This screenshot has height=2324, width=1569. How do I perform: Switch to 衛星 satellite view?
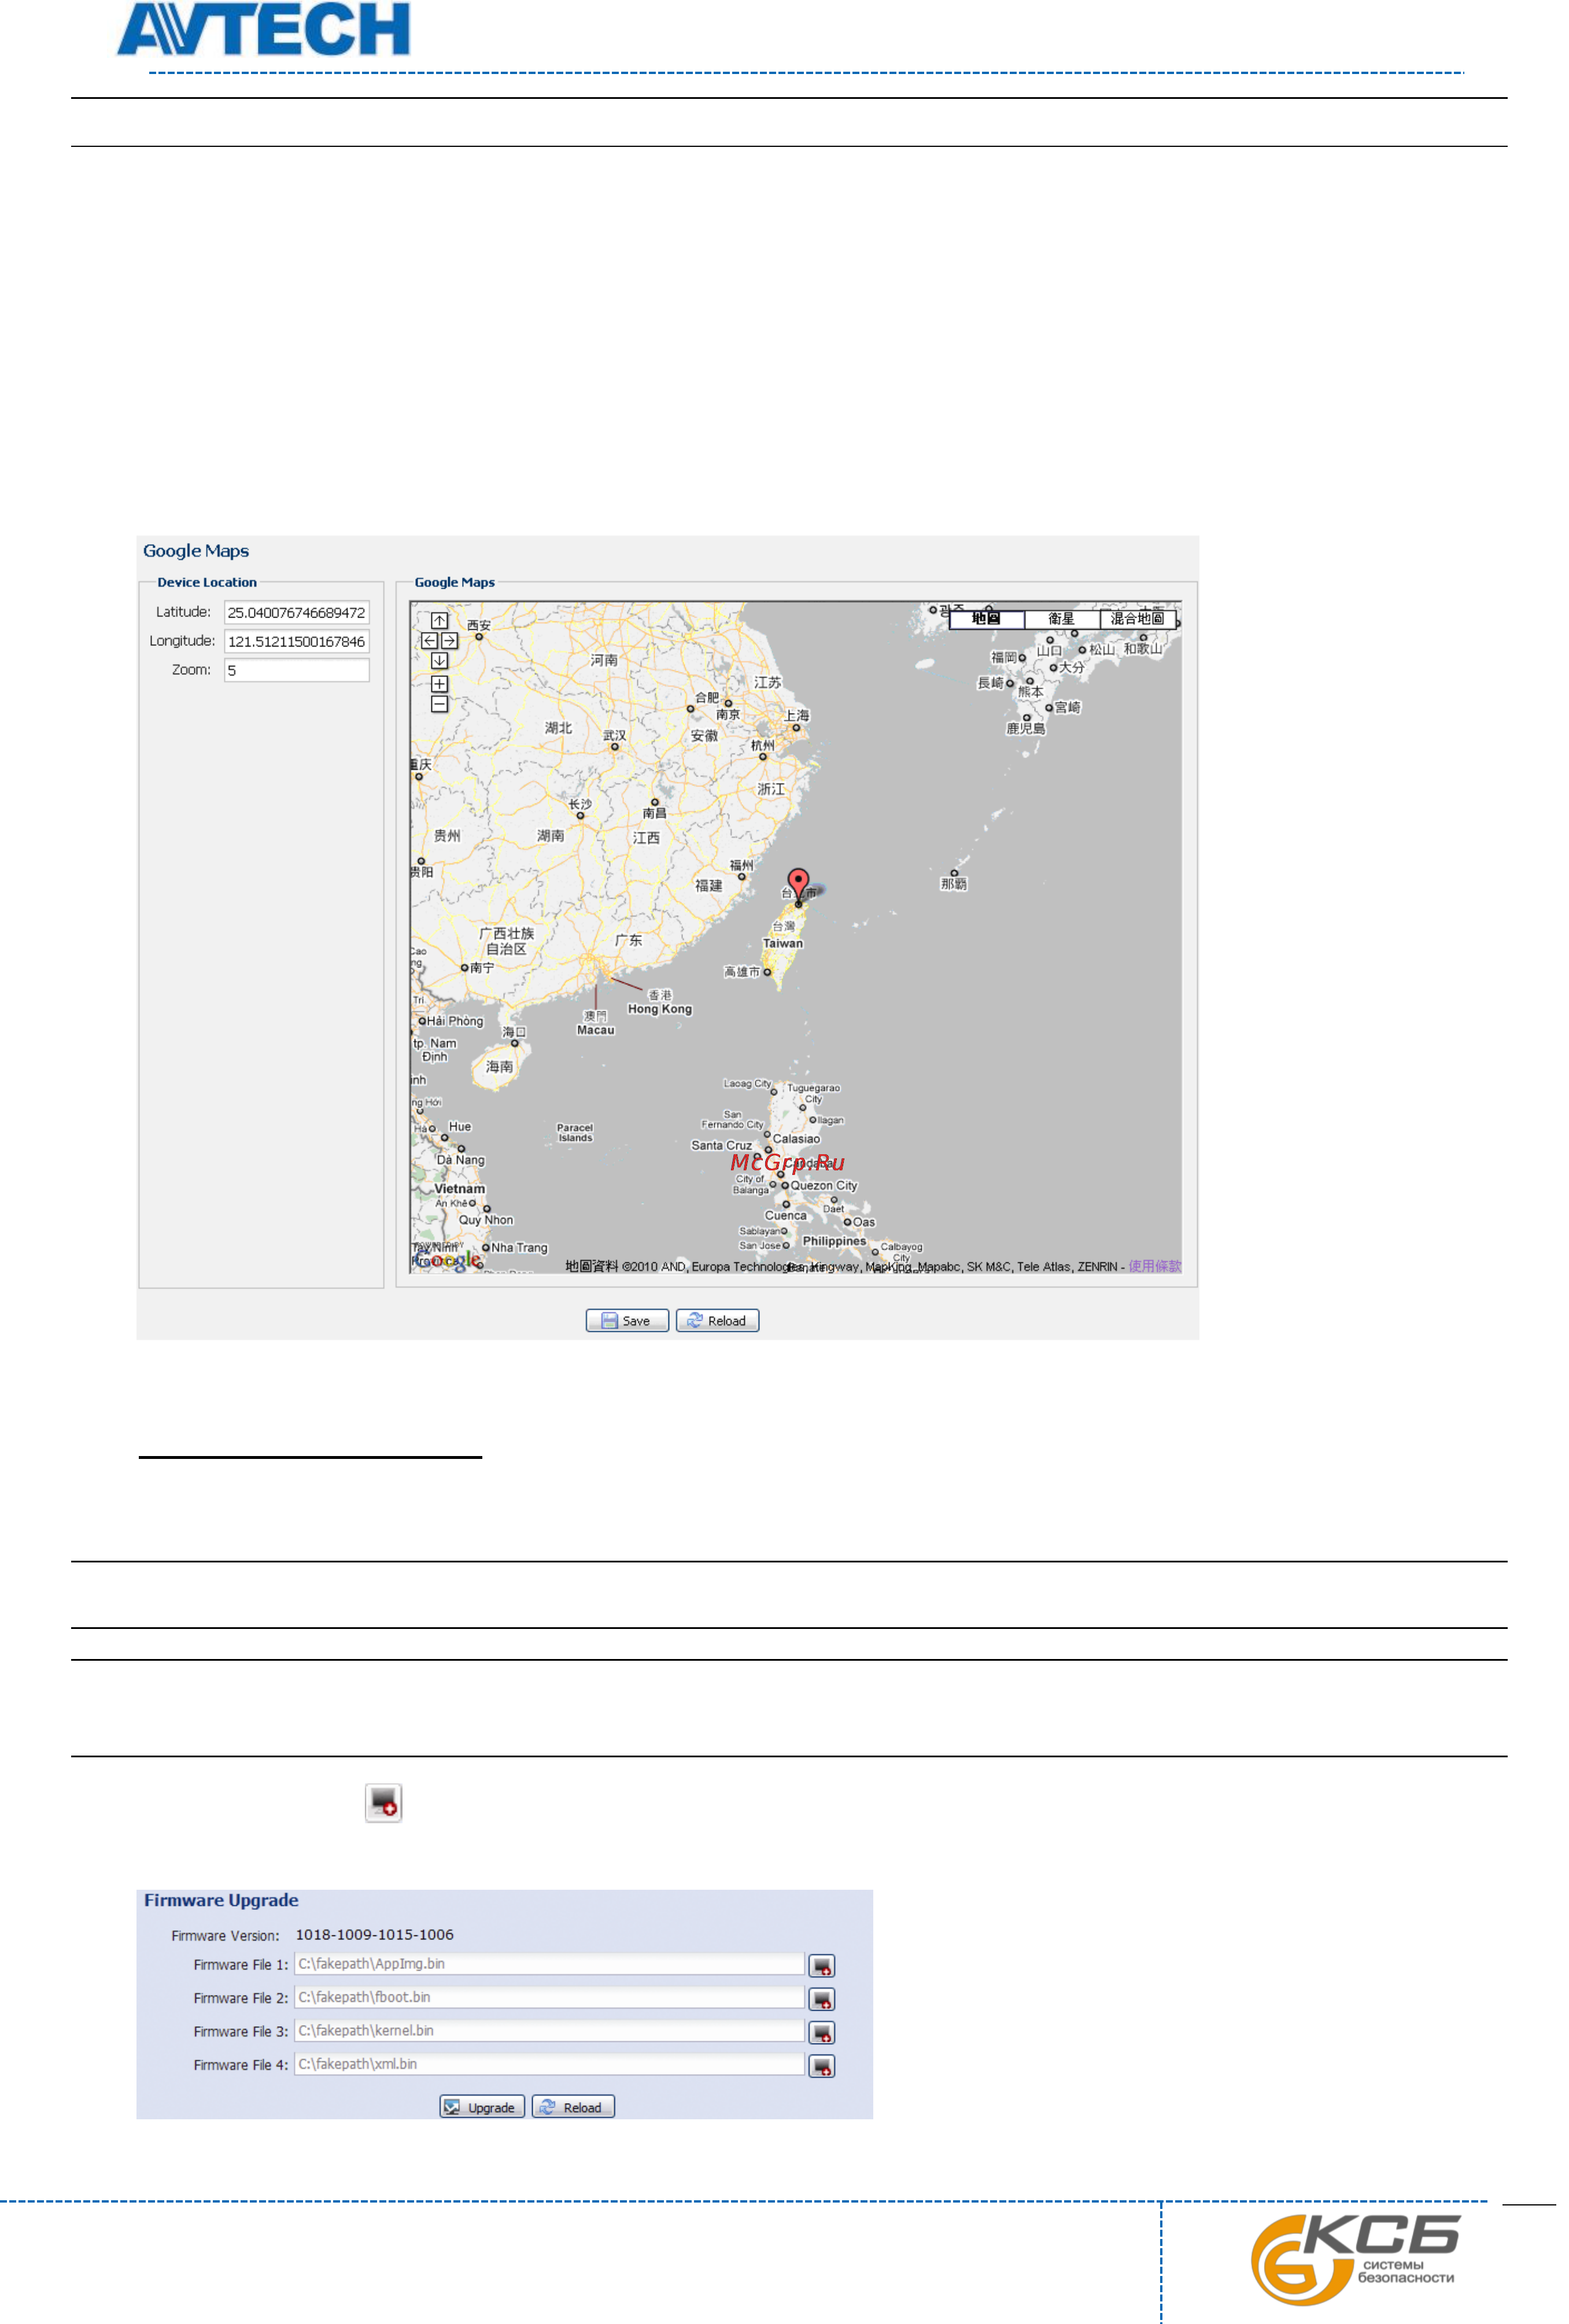tap(1061, 619)
